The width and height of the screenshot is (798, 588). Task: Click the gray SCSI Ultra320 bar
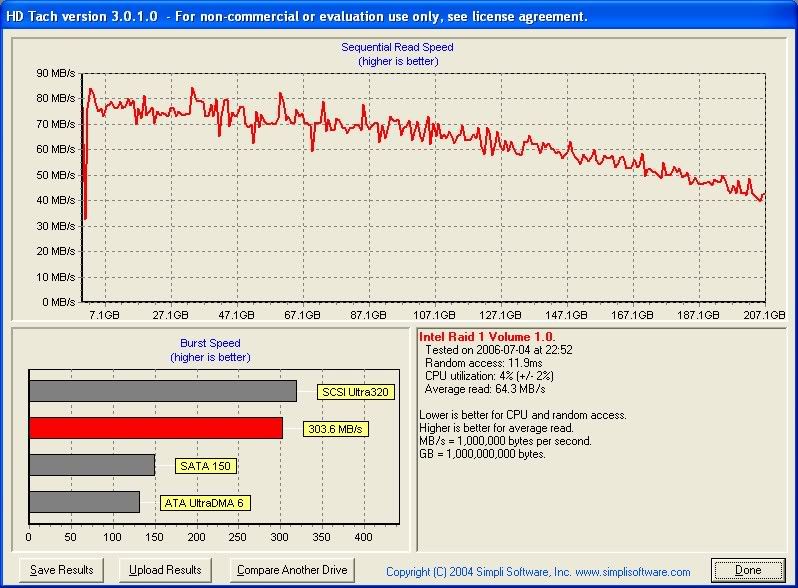point(163,390)
